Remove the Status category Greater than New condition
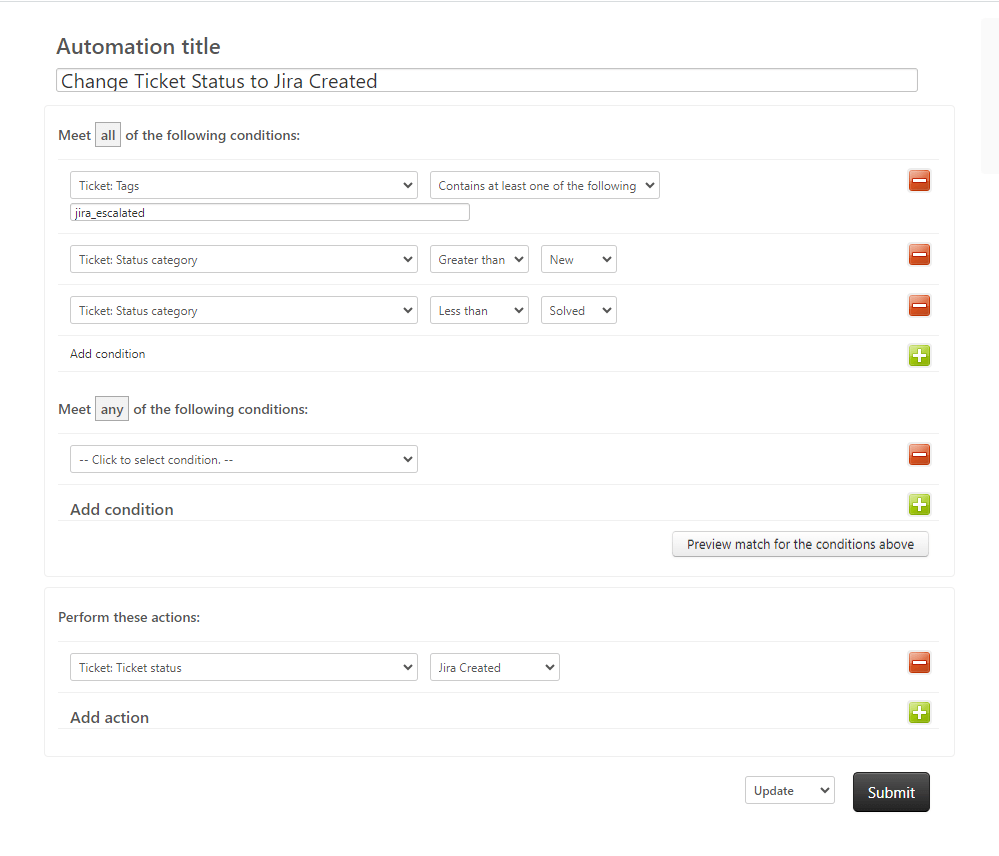The image size is (999, 856). pos(919,254)
